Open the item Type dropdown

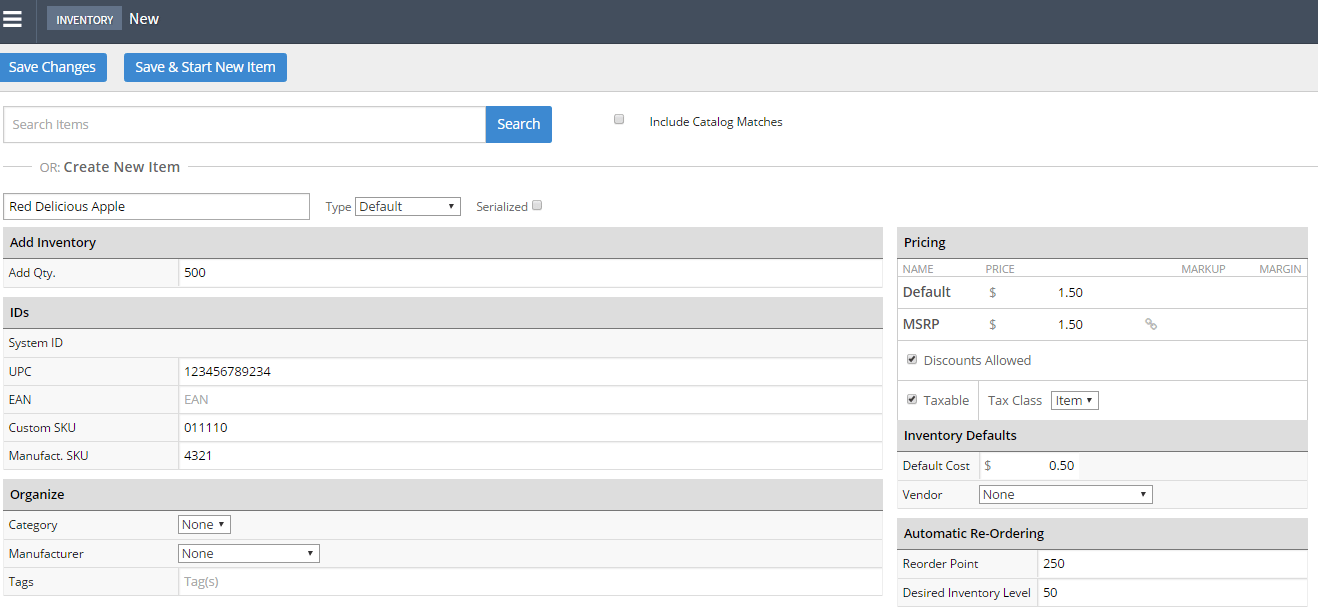(408, 206)
